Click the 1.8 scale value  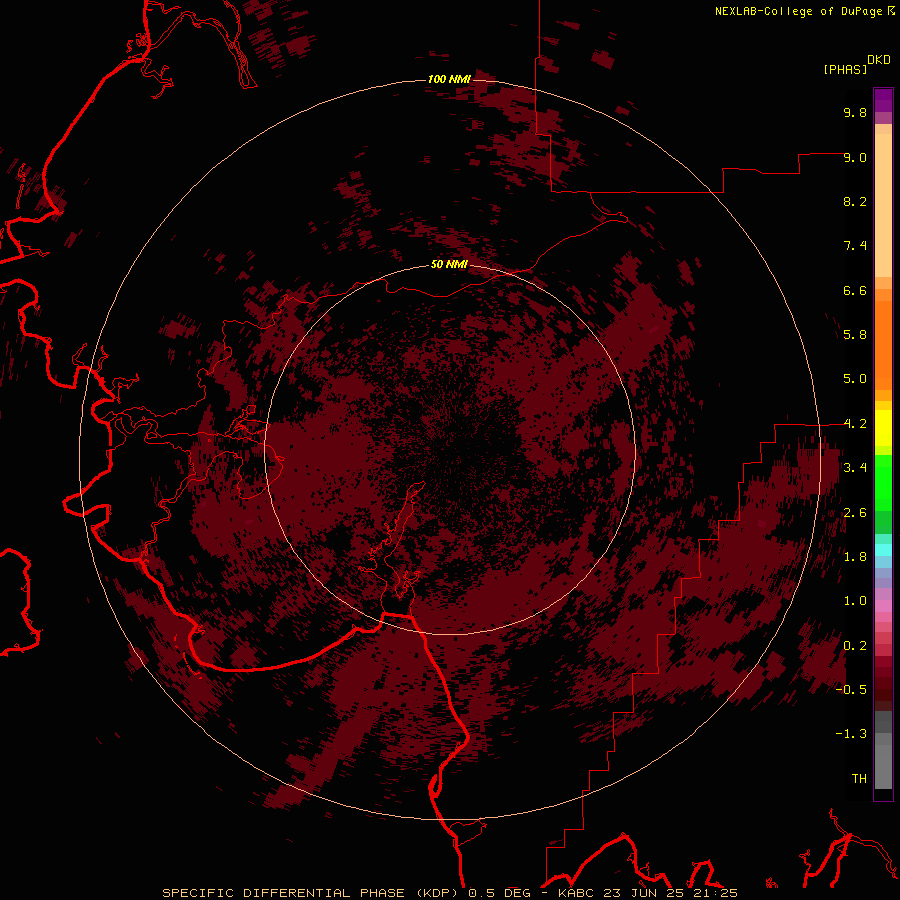(855, 557)
